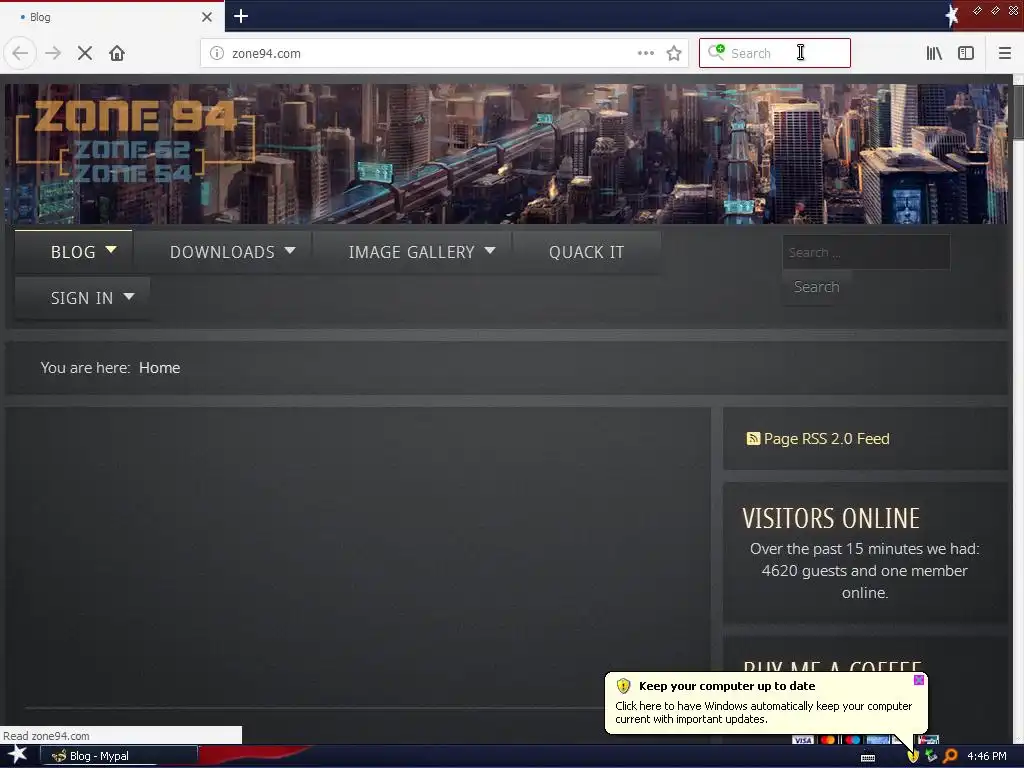1024x768 pixels.
Task: Open page actions three-dot menu
Action: tap(645, 53)
